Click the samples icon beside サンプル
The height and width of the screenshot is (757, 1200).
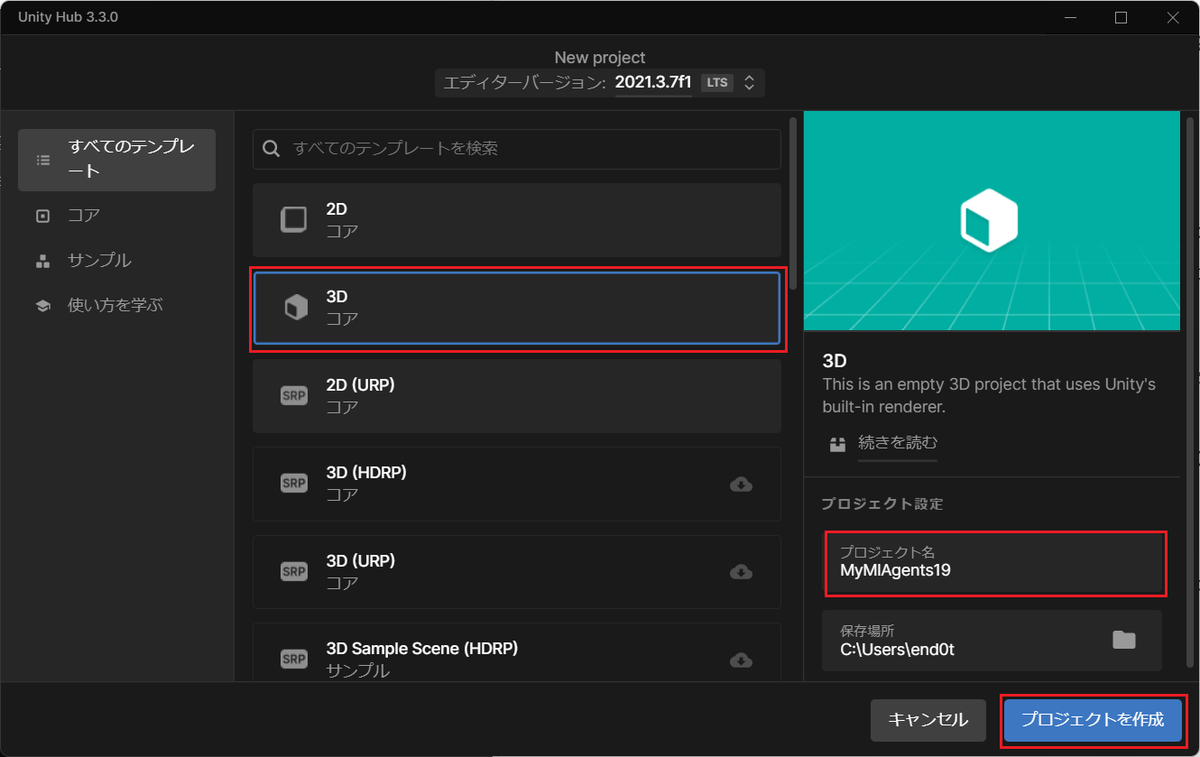43,261
